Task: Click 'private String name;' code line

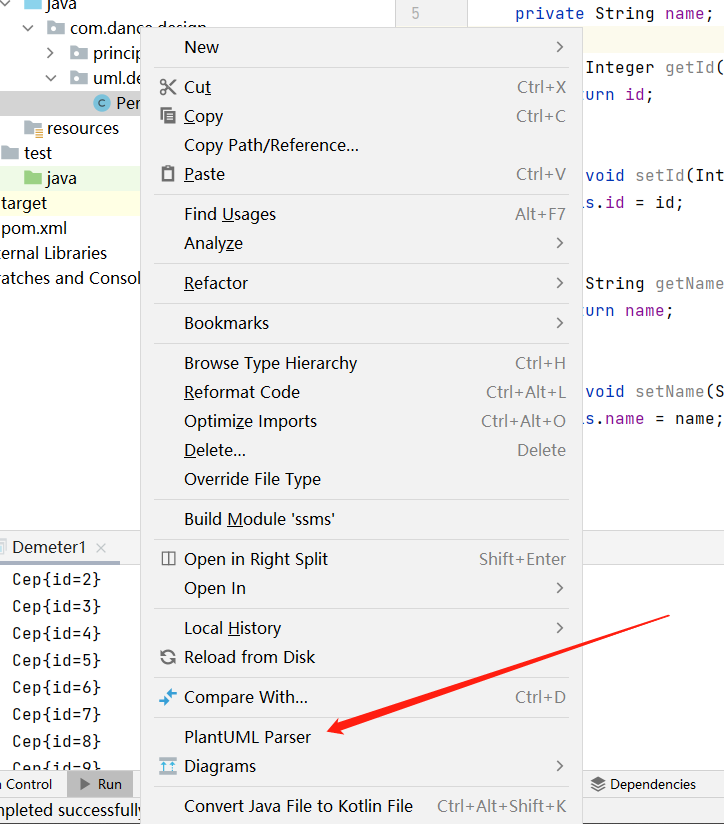Action: pos(614,13)
